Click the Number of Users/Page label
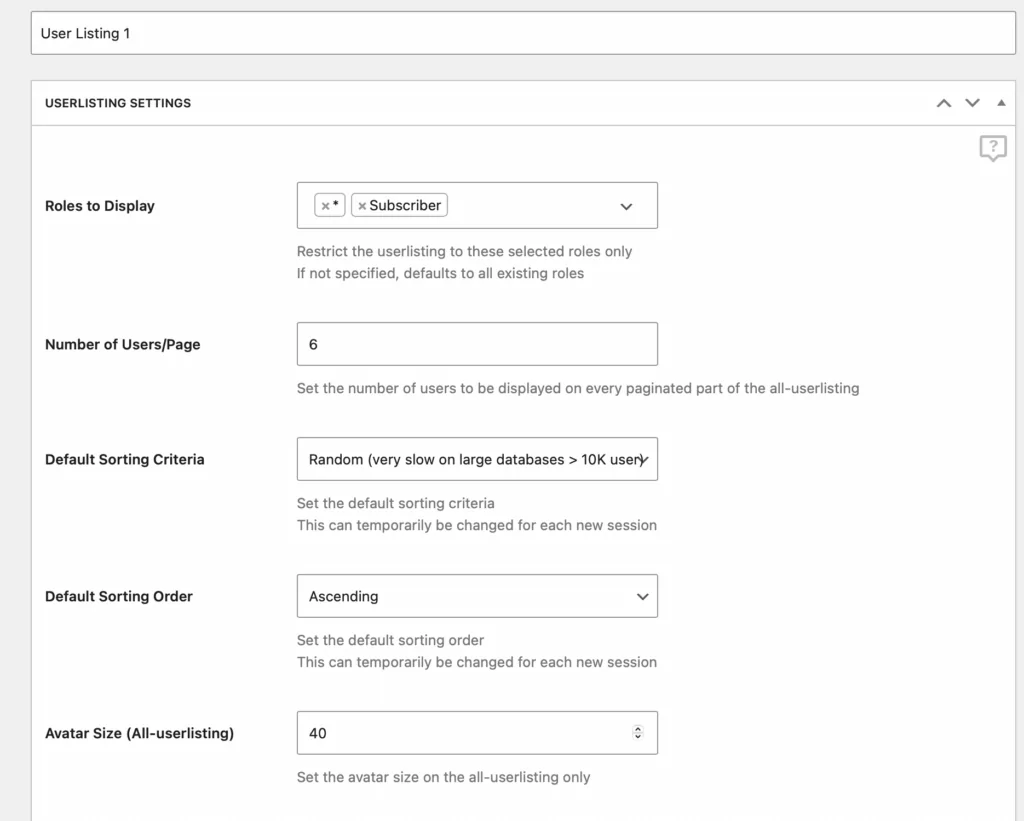 (123, 344)
